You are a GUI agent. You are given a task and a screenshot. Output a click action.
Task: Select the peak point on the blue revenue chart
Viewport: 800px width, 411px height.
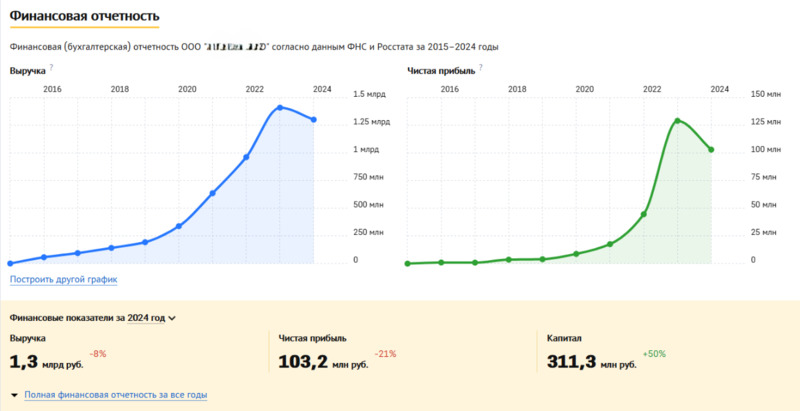(x=280, y=107)
